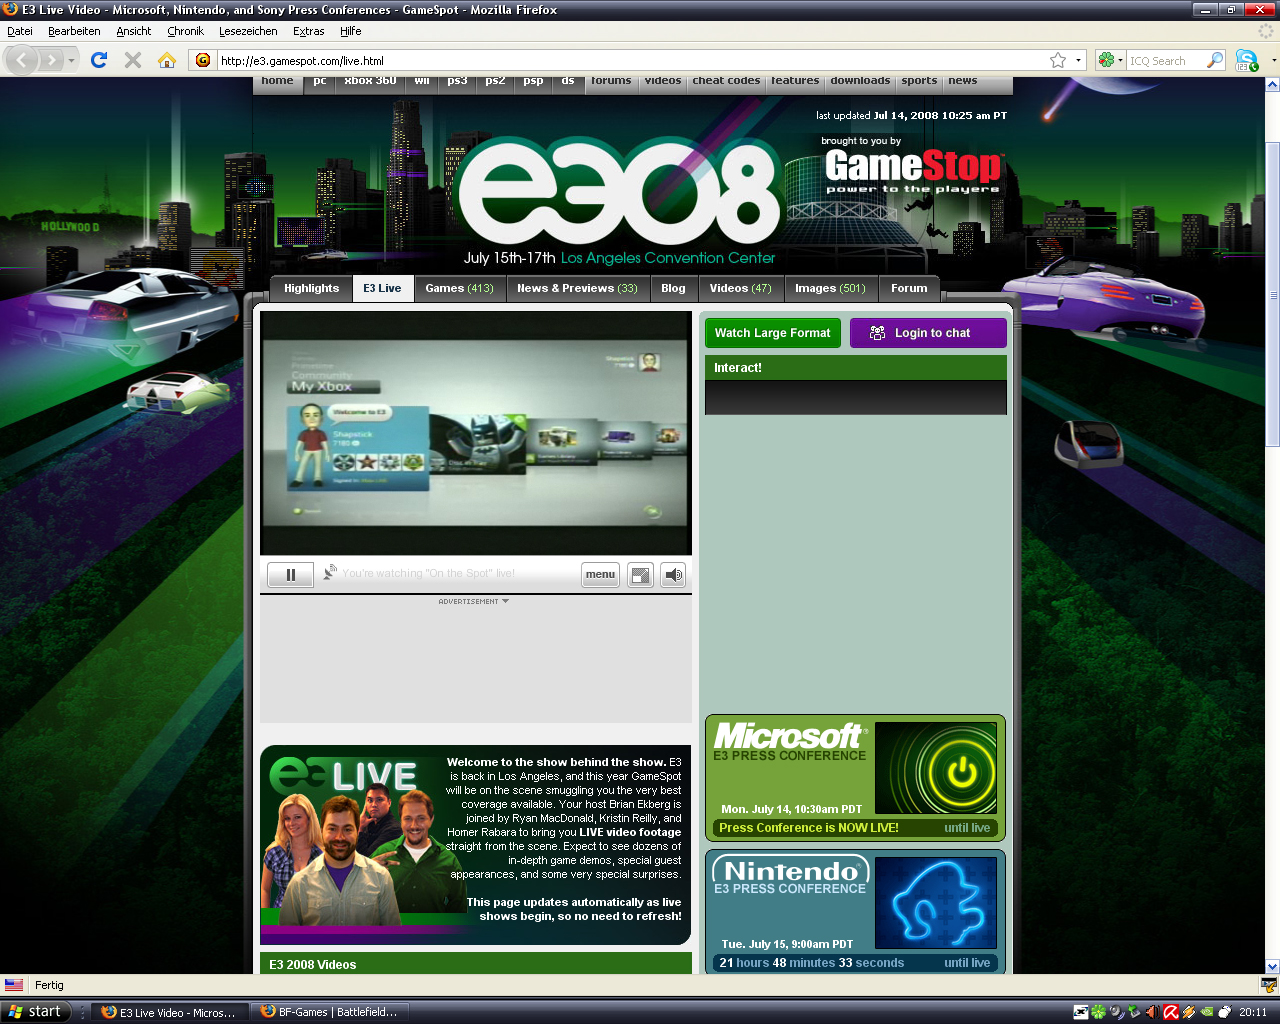Image resolution: width=1280 pixels, height=1024 pixels.
Task: Switch to the Highlights tab
Action: (311, 288)
